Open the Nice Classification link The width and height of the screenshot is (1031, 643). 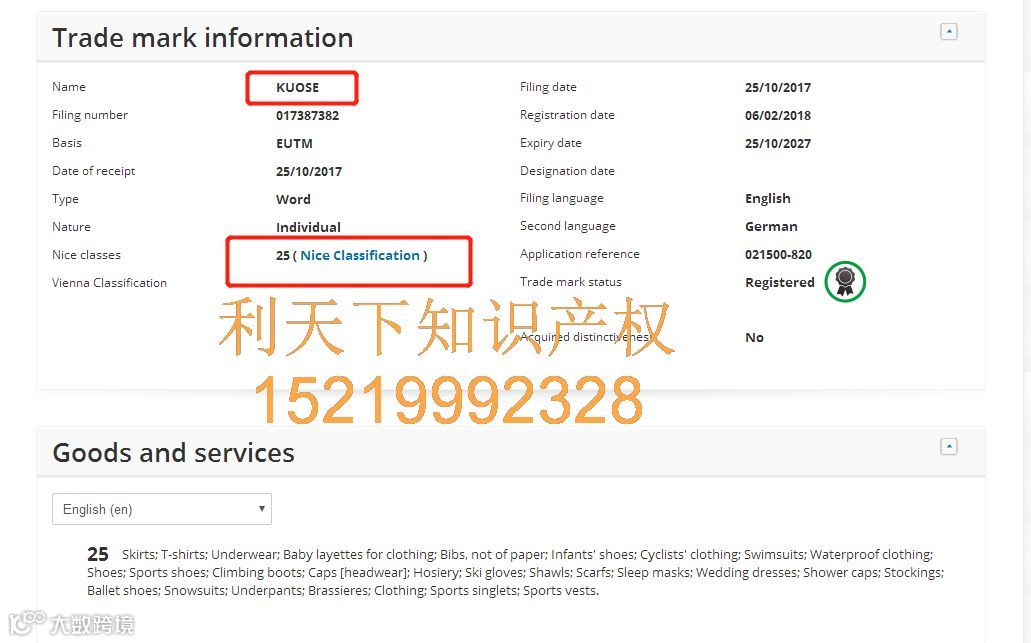pos(360,255)
